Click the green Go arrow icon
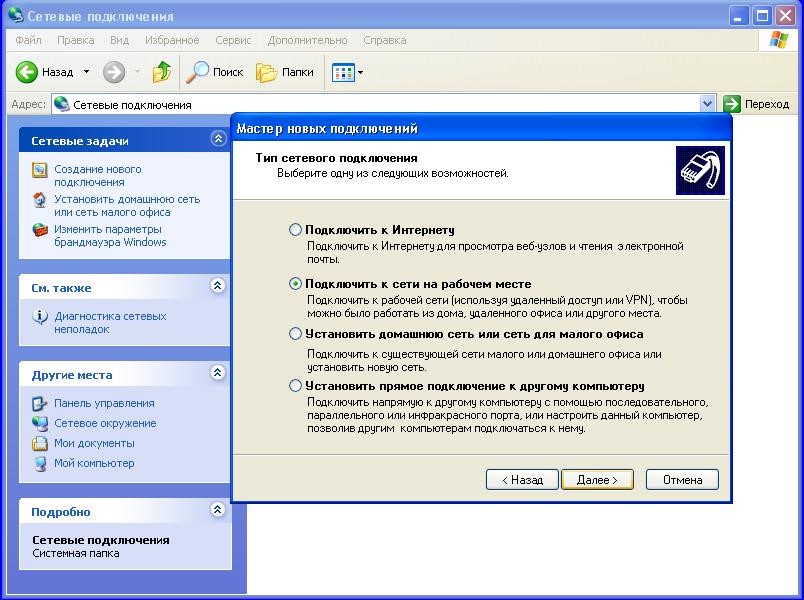Image resolution: width=804 pixels, height=600 pixels. (732, 104)
